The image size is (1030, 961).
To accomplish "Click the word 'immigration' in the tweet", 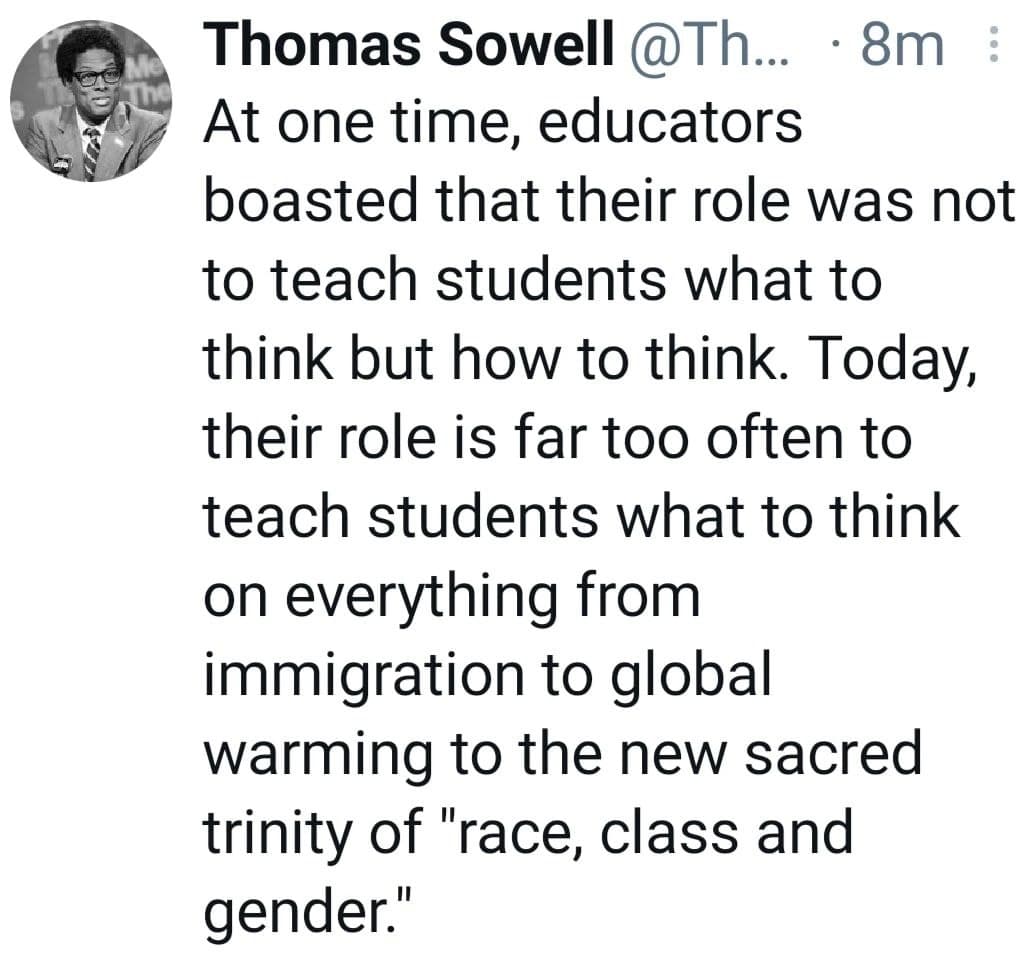I will pyautogui.click(x=364, y=677).
